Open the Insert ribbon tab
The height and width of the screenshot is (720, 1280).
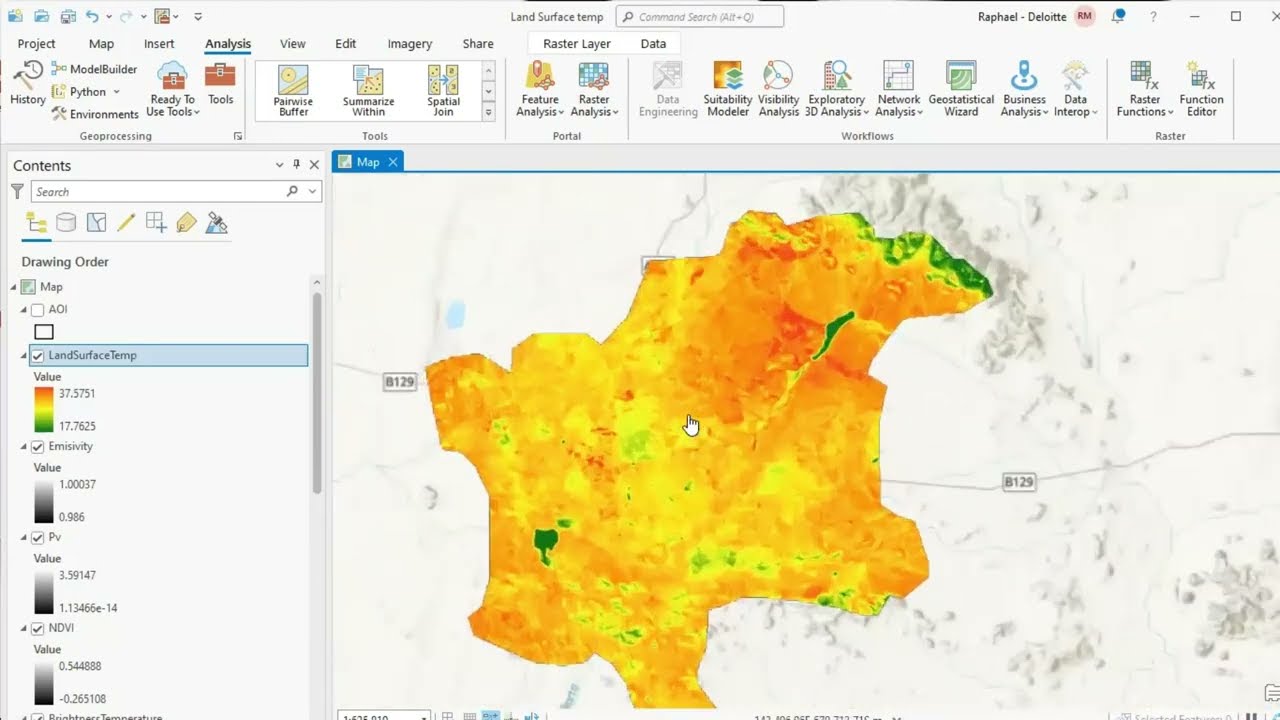(x=159, y=44)
